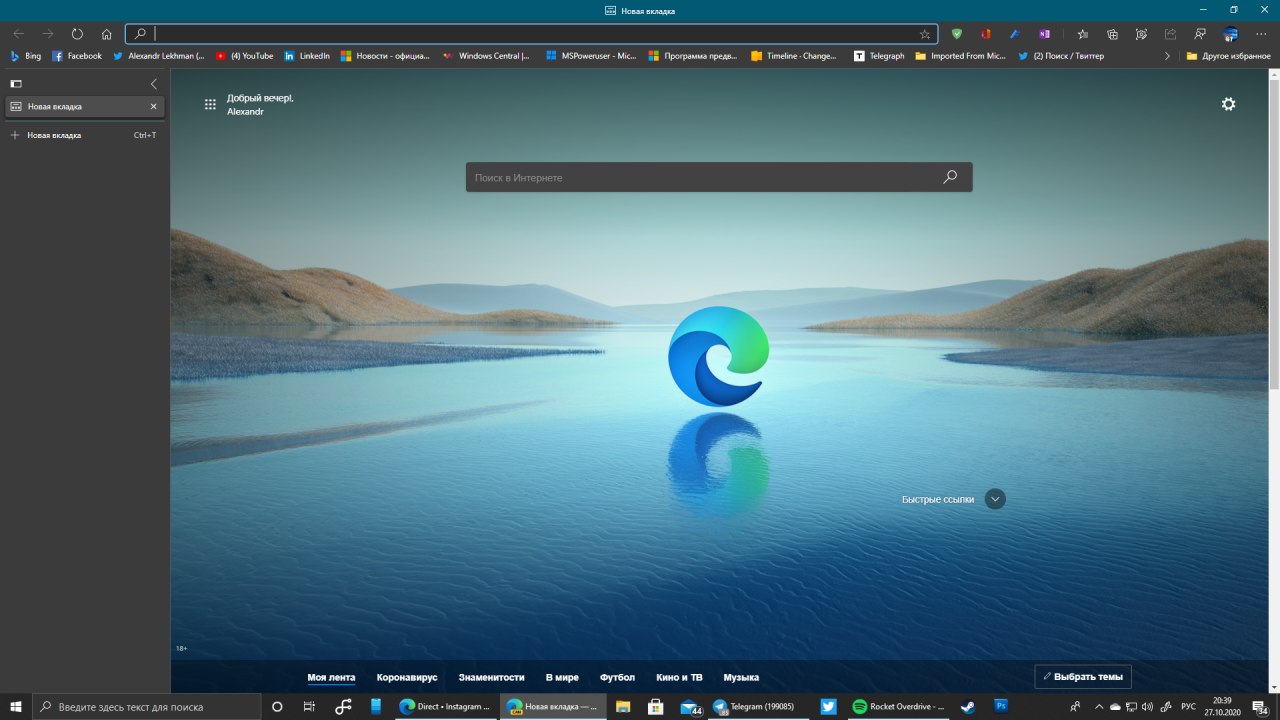The width and height of the screenshot is (1280, 720).
Task: Open the В мире news tab
Action: [x=562, y=678]
